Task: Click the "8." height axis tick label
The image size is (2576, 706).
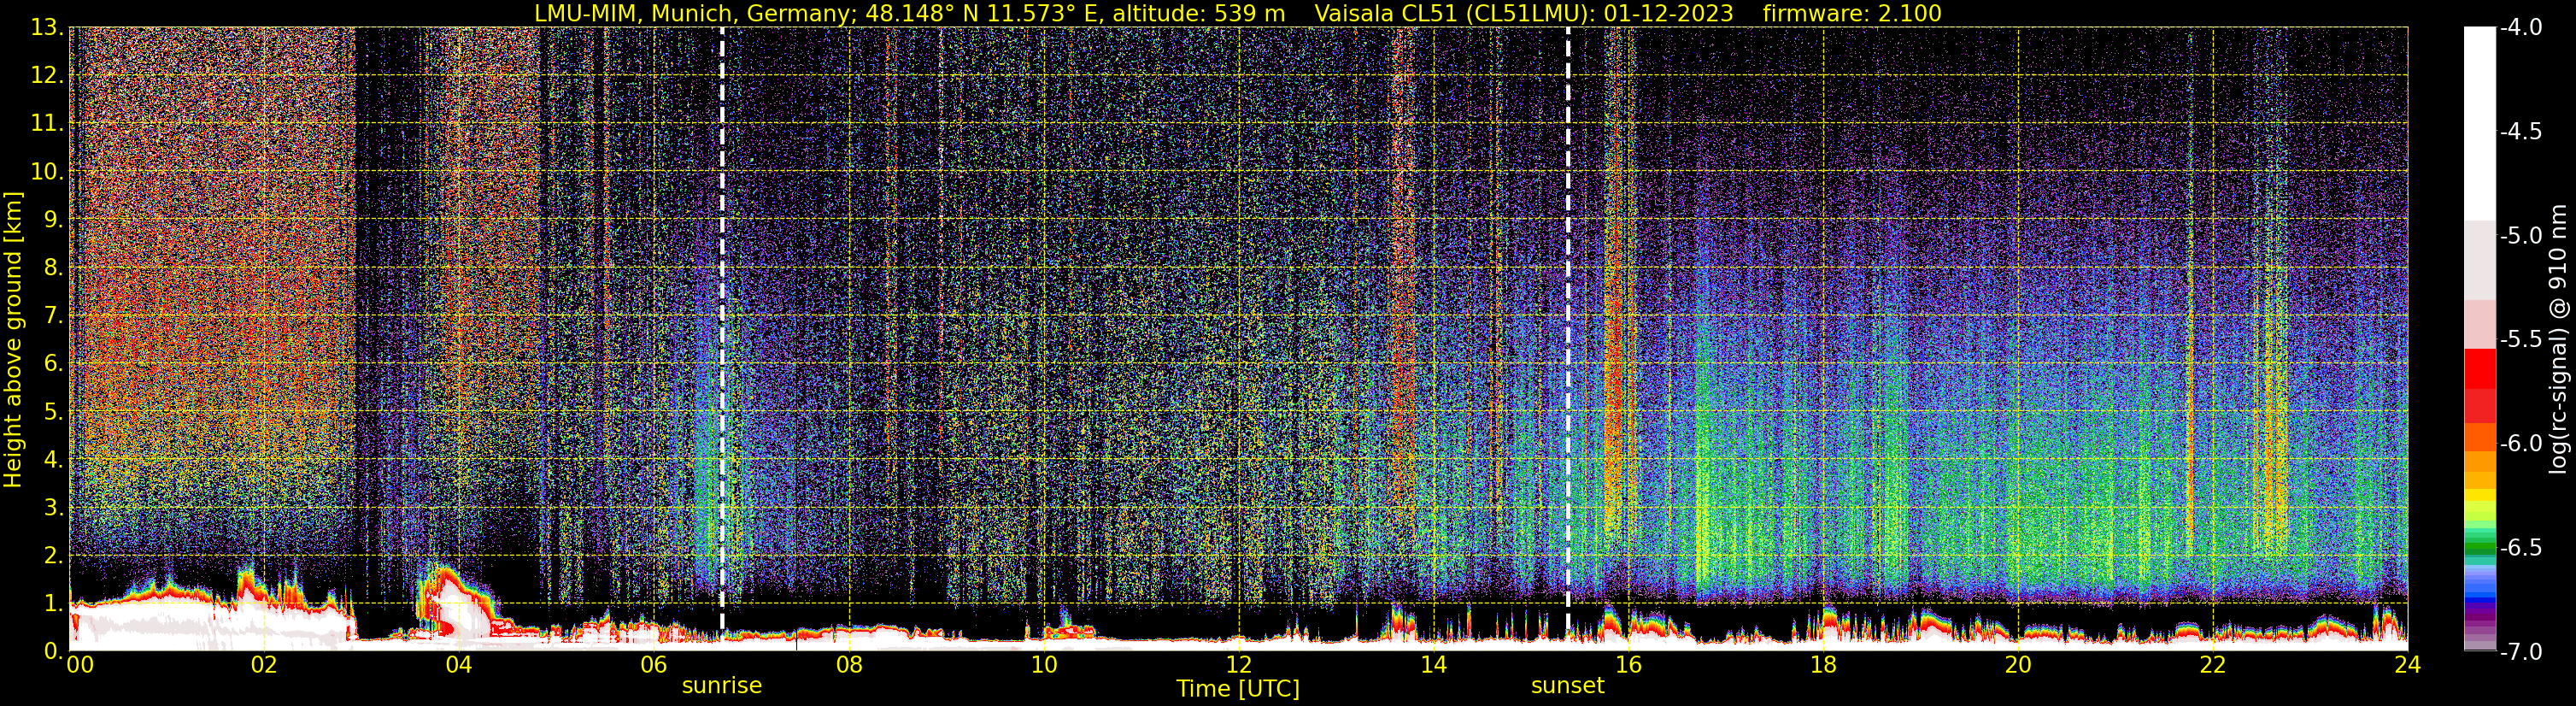Action: tap(54, 267)
